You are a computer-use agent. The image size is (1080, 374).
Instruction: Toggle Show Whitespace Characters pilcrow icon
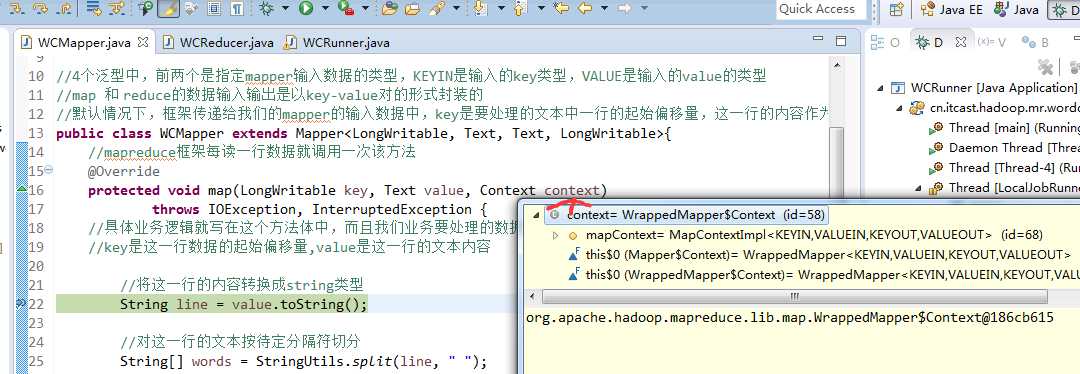tap(236, 8)
